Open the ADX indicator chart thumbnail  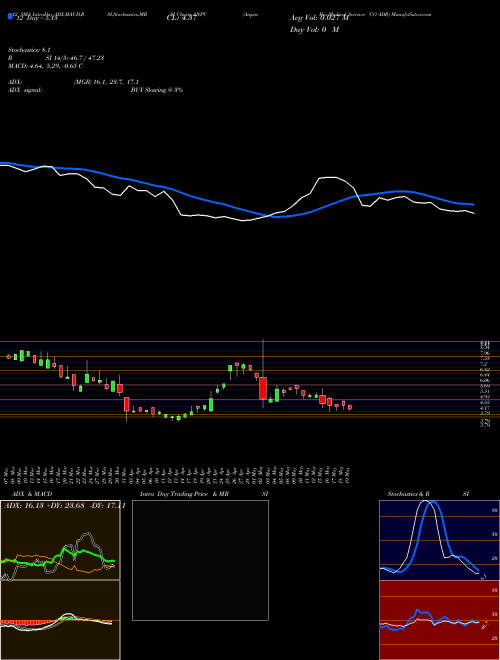pyautogui.click(x=60, y=540)
